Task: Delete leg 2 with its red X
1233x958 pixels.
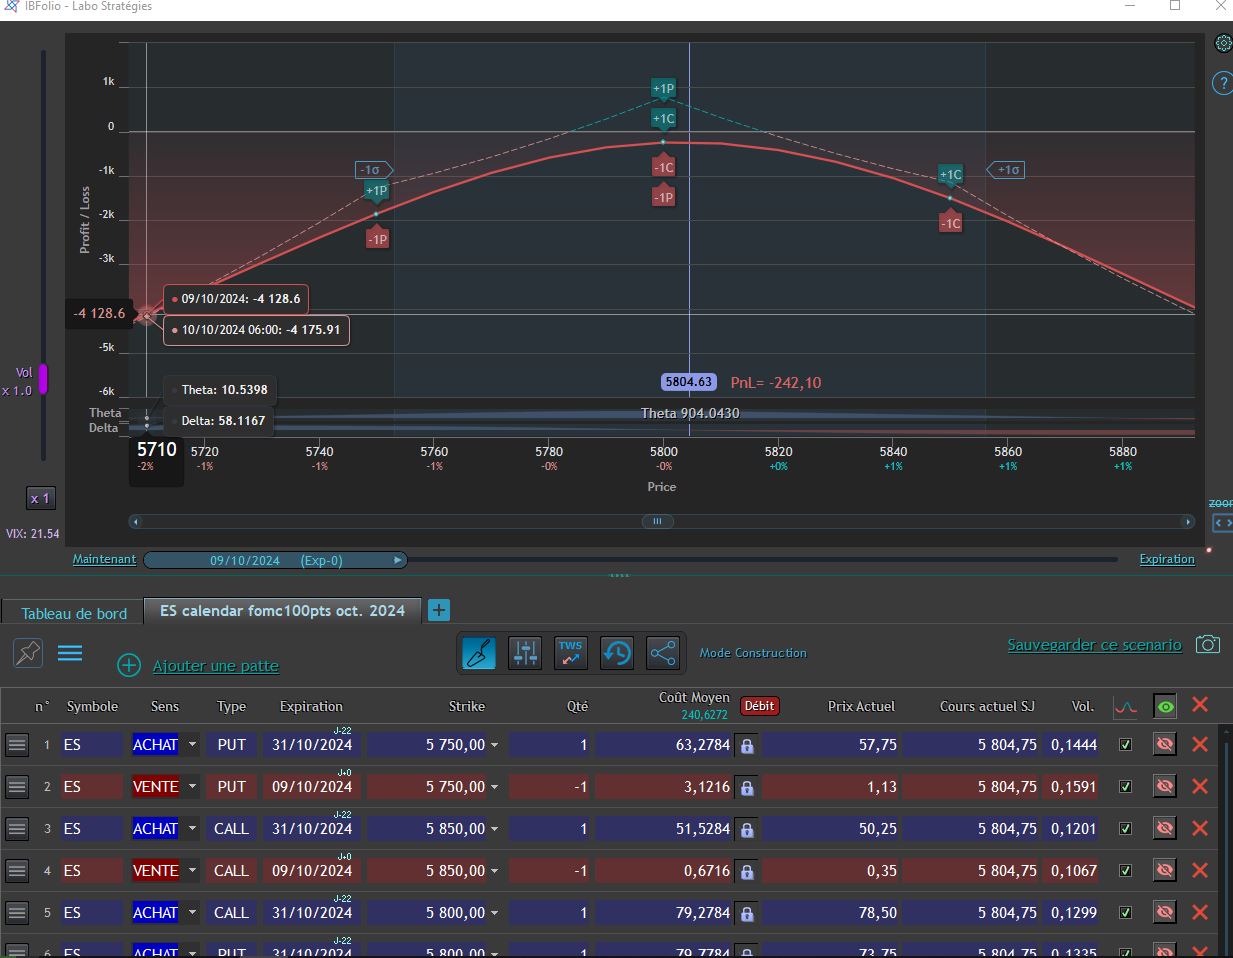Action: 1200,786
